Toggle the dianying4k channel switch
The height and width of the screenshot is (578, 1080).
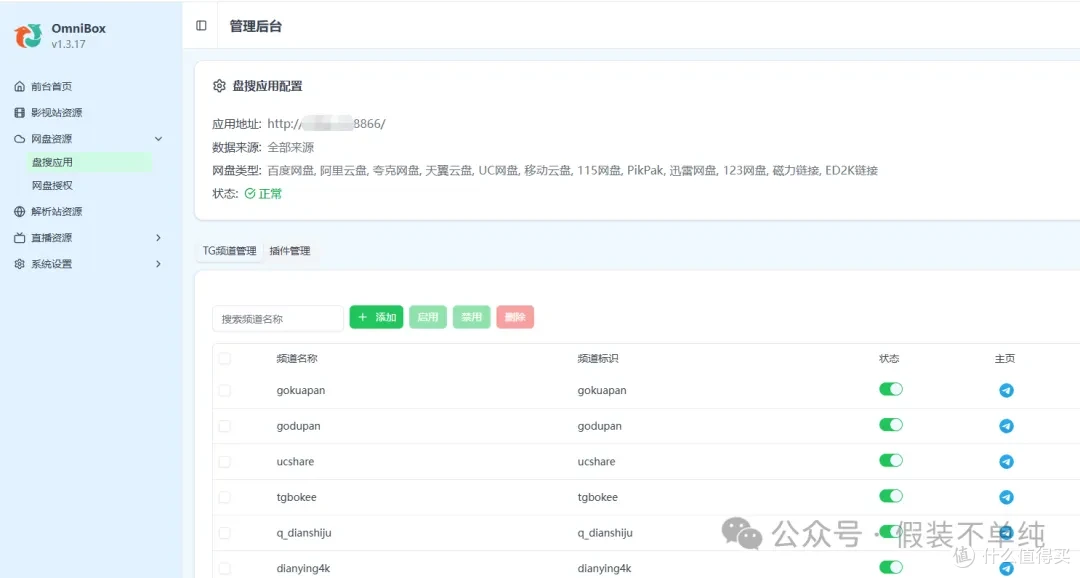pyautogui.click(x=891, y=567)
